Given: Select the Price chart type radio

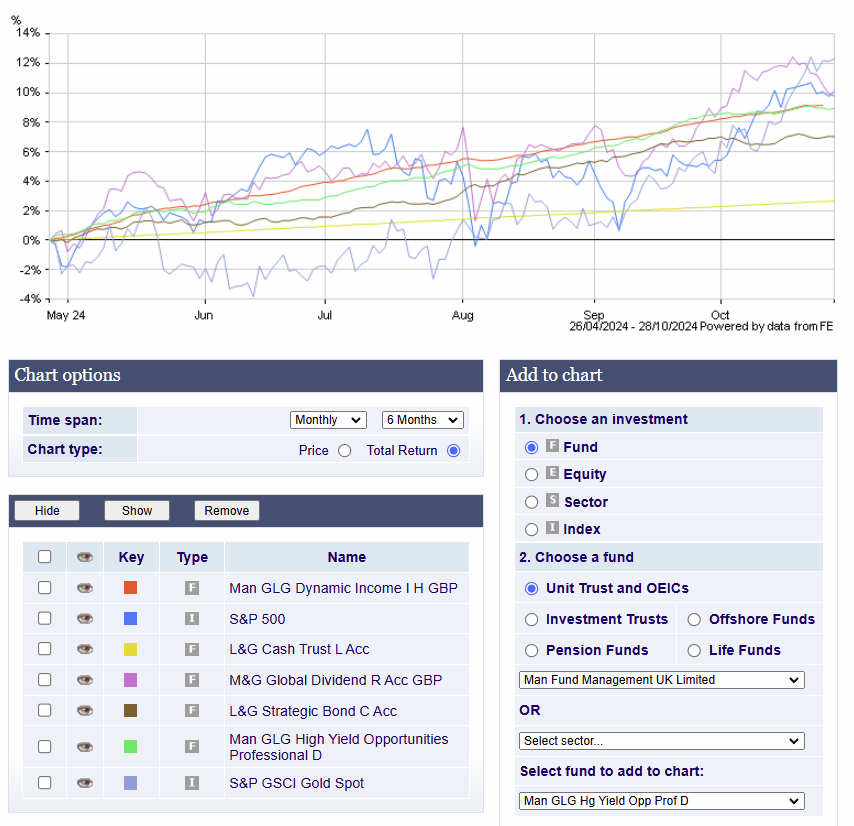Looking at the screenshot, I should coord(345,451).
